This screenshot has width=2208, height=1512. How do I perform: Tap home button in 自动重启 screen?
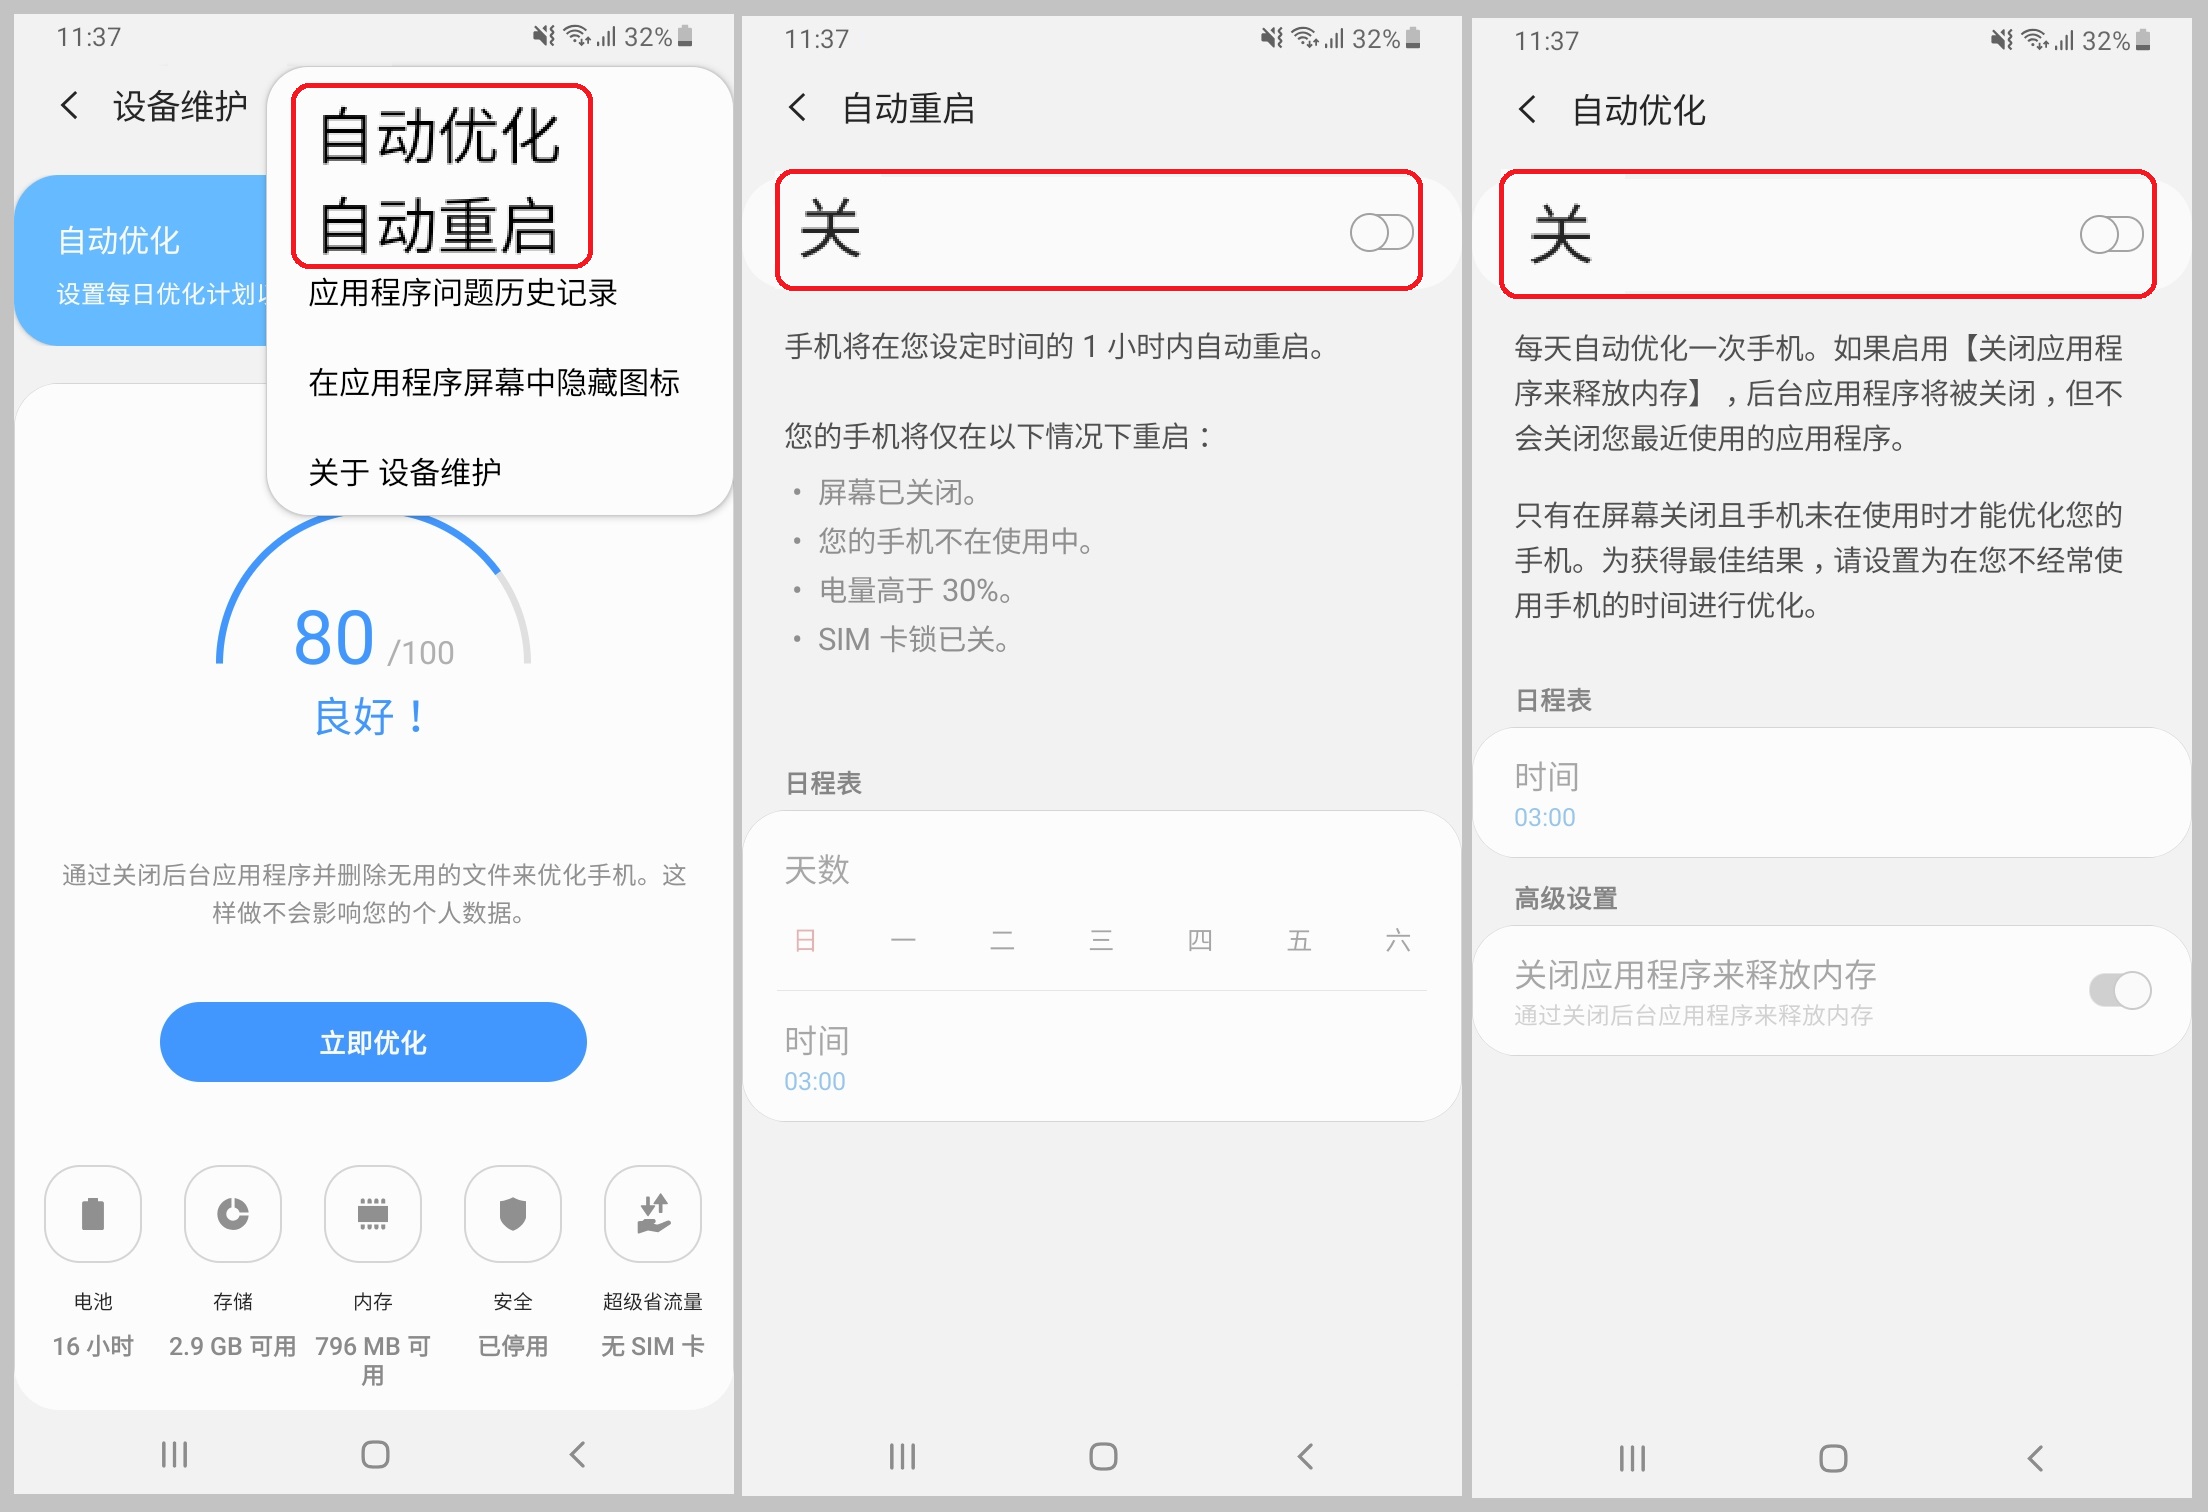pos(1103,1456)
